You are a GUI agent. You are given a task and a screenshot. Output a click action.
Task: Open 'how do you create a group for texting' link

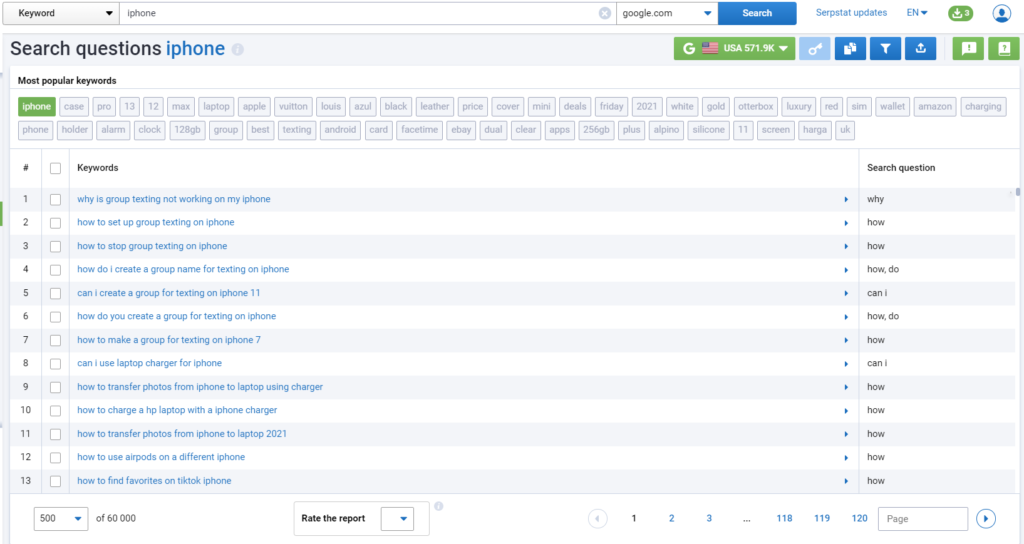pos(176,316)
